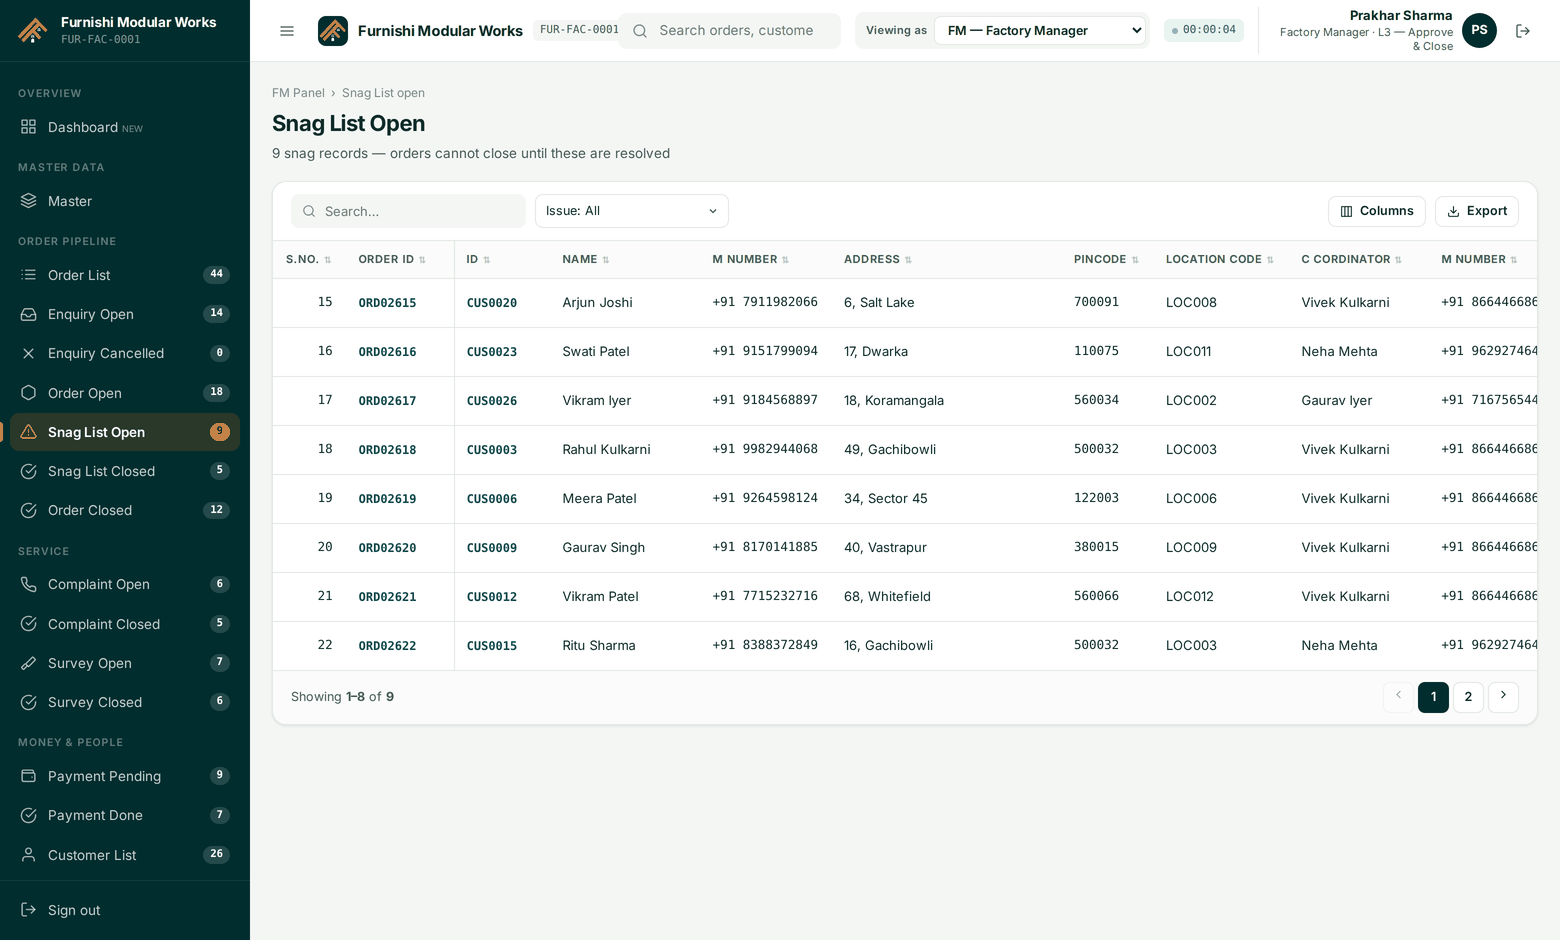
Task: Click the name Swati Patel
Action: point(596,352)
